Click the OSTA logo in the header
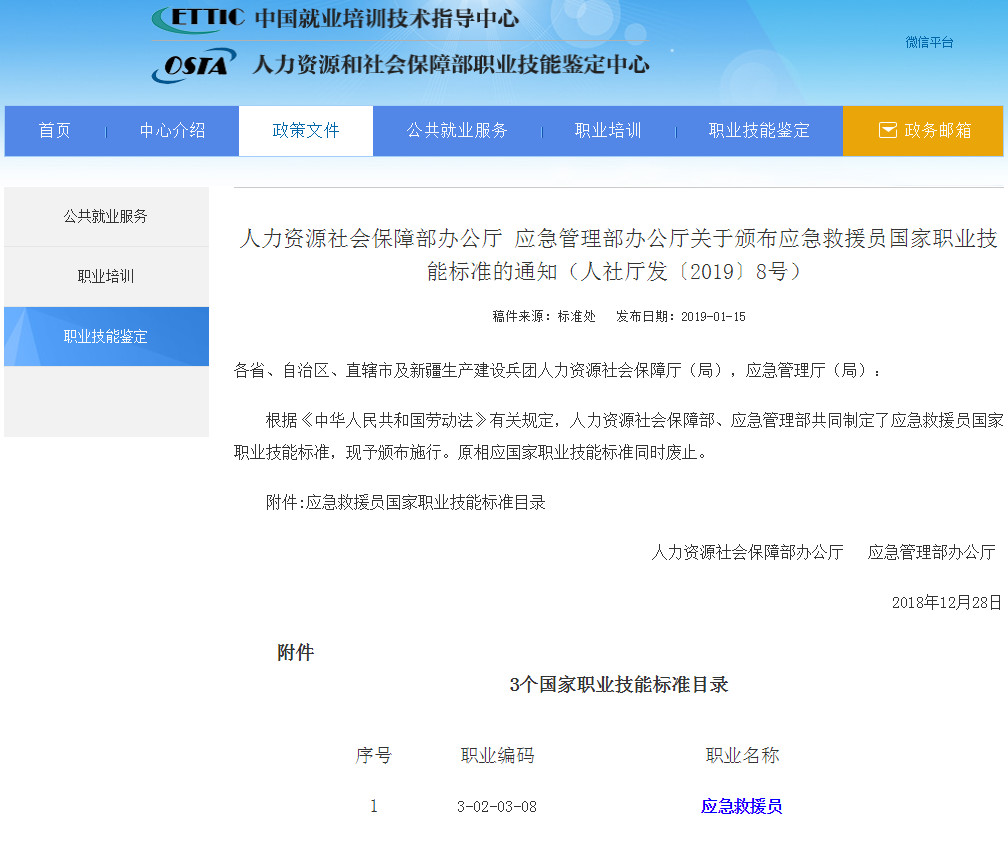Image resolution: width=1008 pixels, height=856 pixels. (x=194, y=65)
